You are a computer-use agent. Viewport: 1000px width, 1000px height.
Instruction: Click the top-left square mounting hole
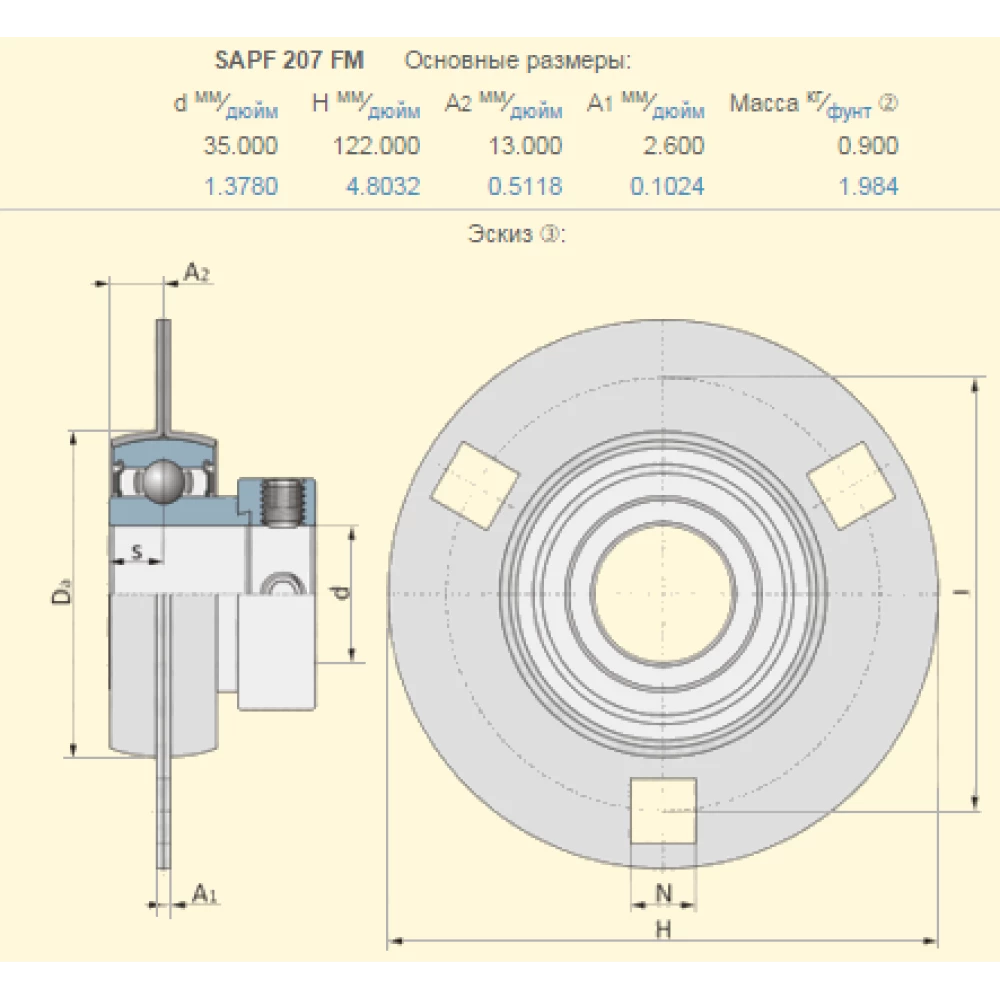[x=475, y=486]
